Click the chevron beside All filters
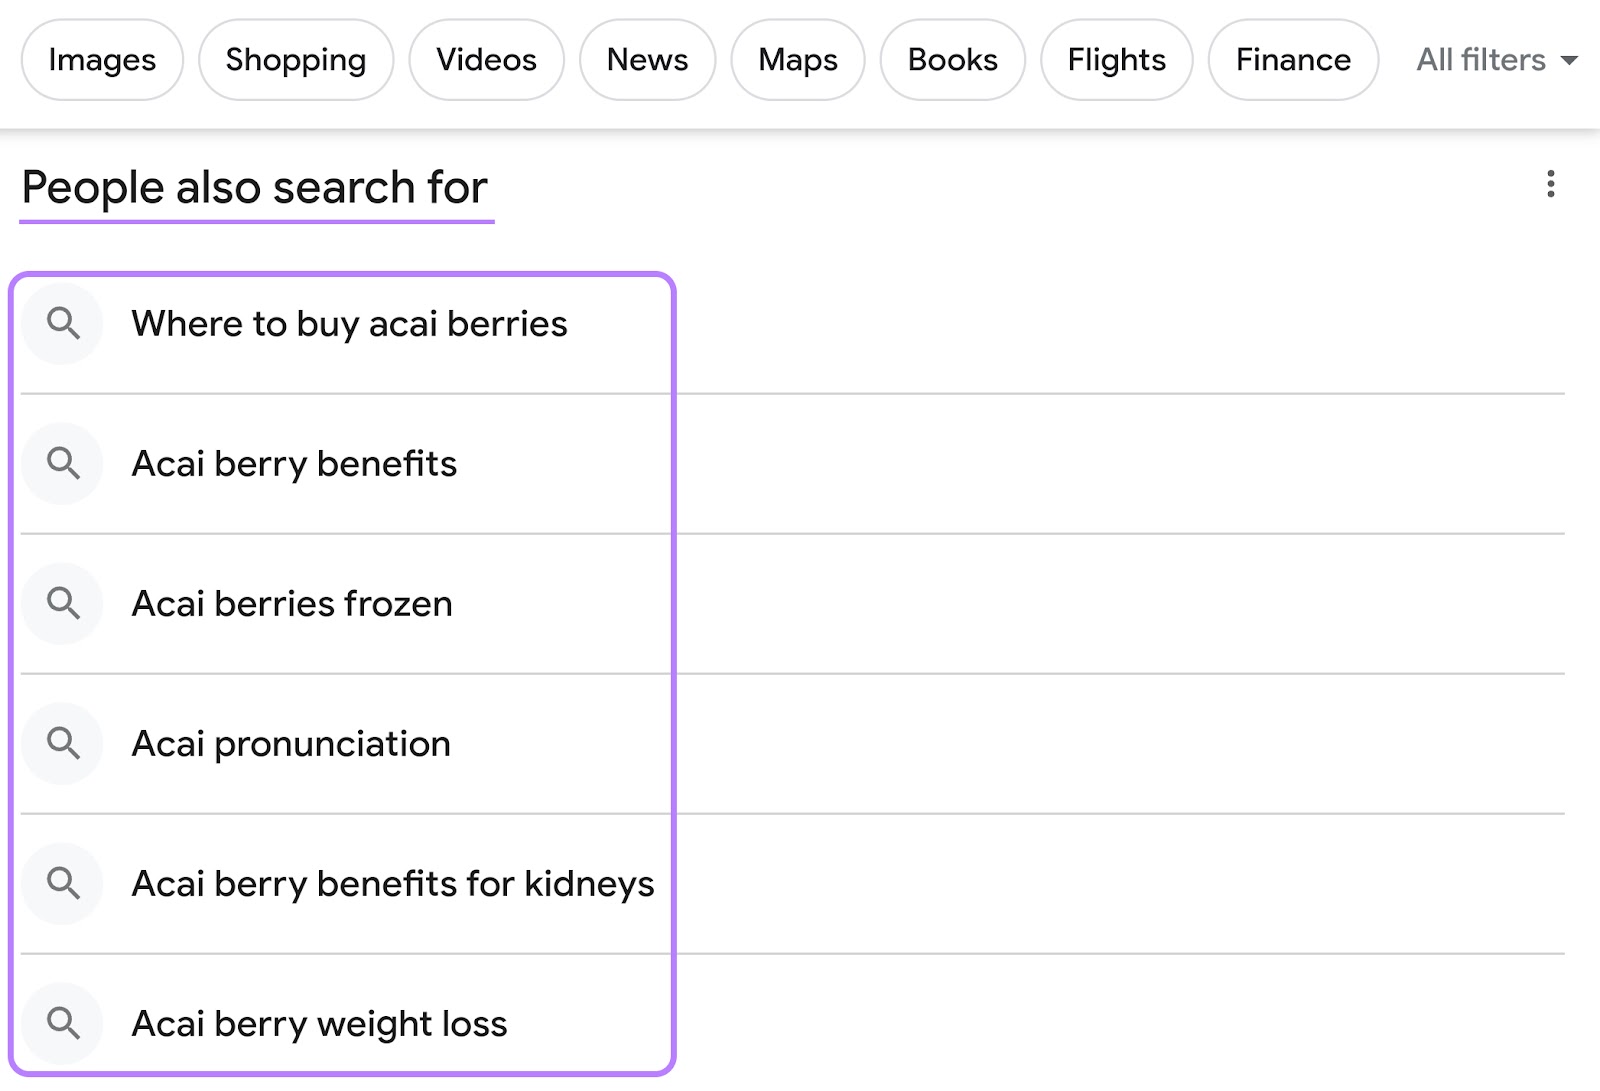This screenshot has width=1600, height=1091. (1572, 62)
